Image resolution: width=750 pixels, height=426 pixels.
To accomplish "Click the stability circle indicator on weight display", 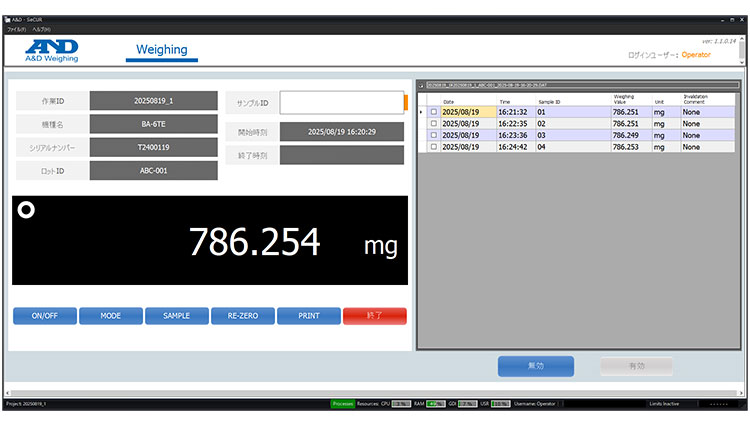I will click(x=26, y=210).
